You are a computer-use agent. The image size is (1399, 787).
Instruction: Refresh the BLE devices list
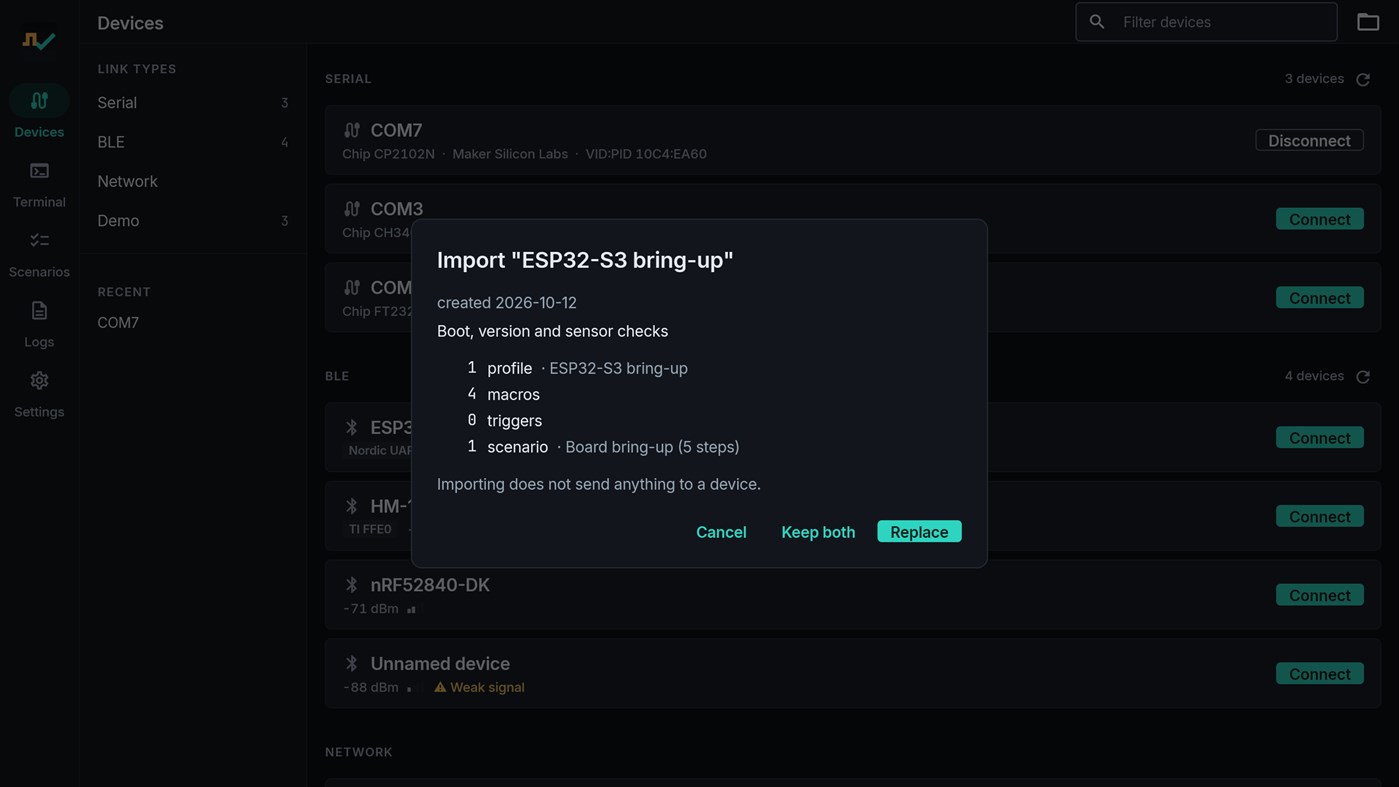point(1363,377)
